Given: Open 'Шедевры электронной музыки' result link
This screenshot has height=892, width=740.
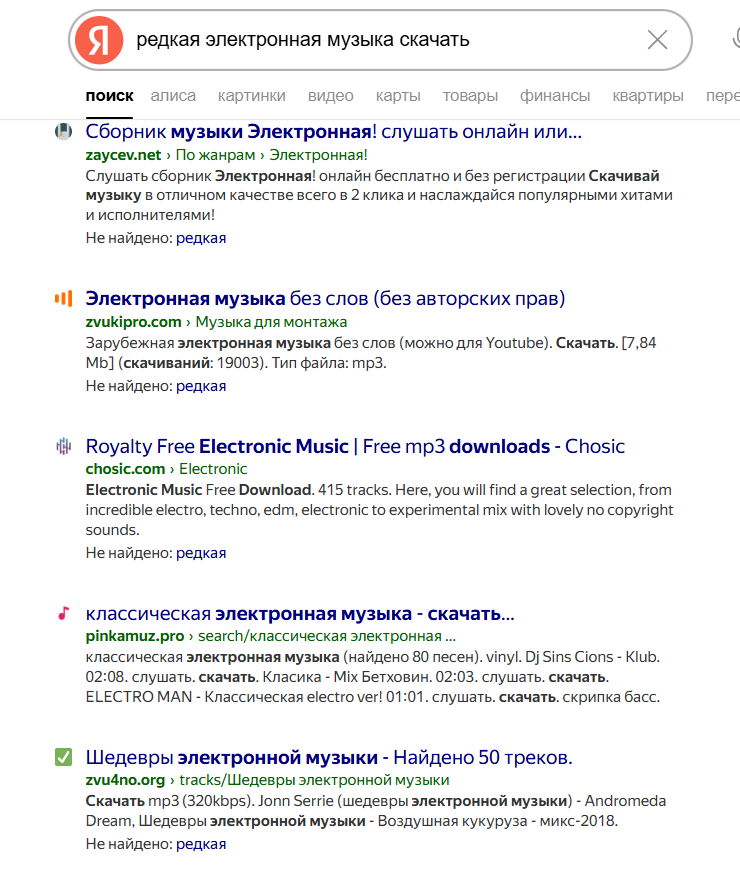Looking at the screenshot, I should pos(329,758).
